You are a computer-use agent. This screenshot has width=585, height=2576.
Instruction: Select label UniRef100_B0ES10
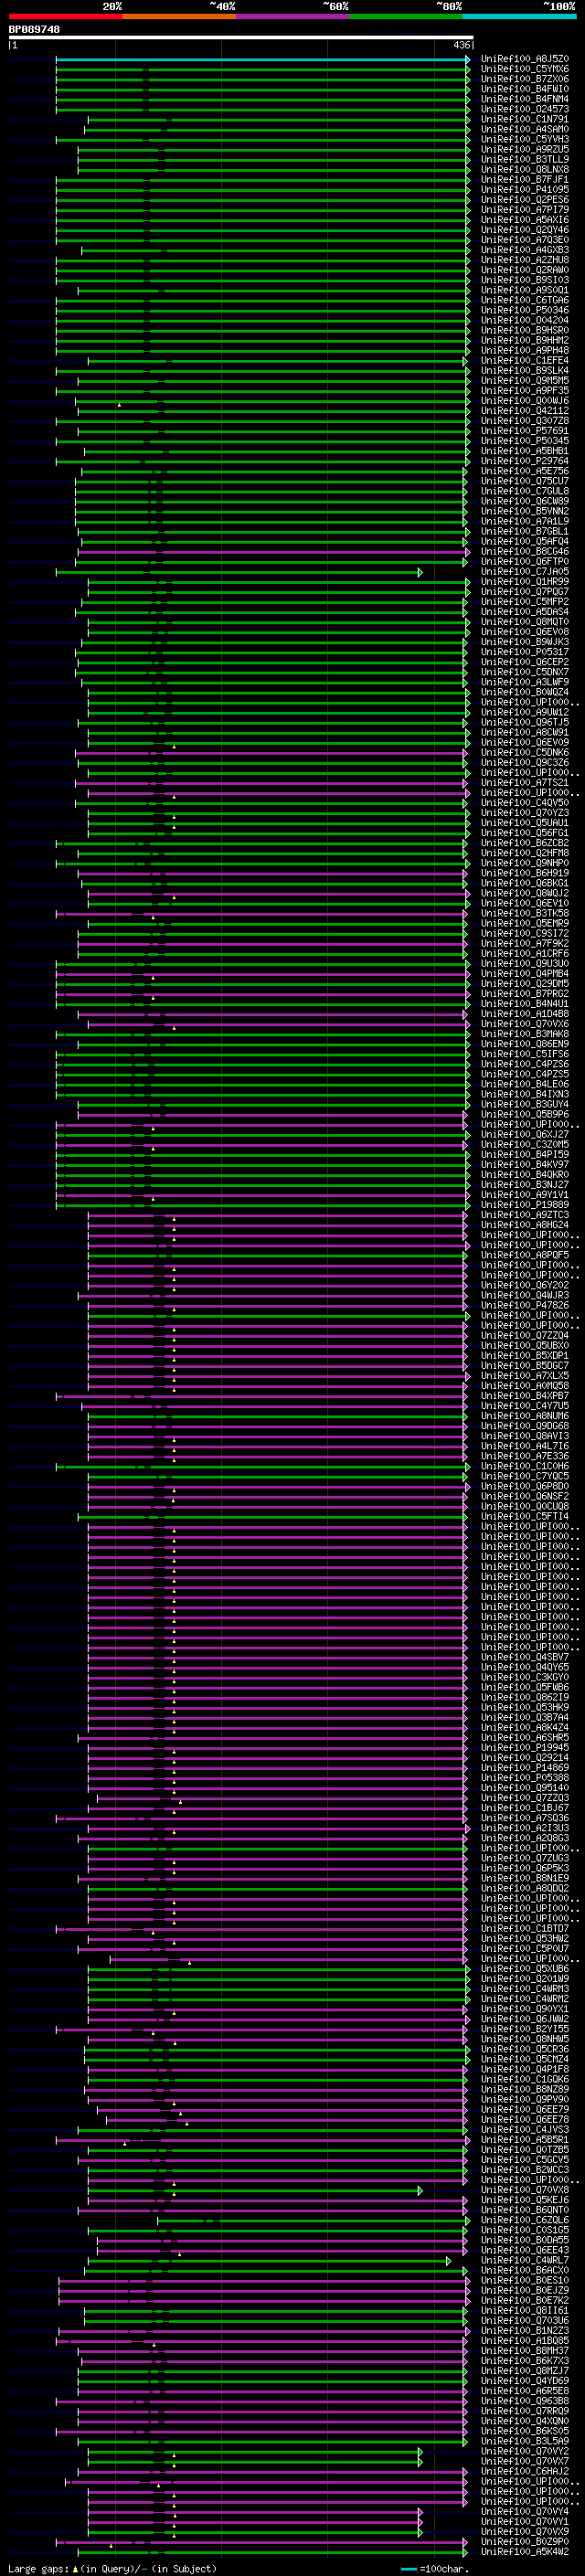click(x=524, y=2280)
